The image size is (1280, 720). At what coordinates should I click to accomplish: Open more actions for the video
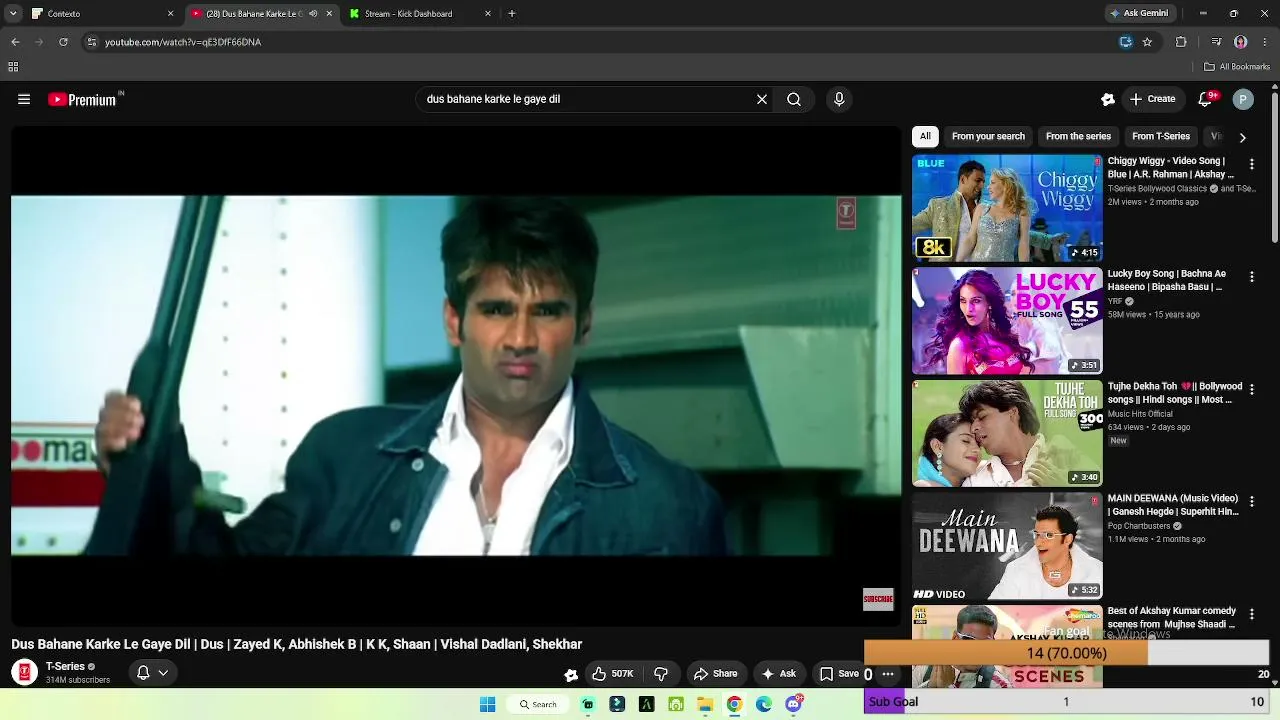888,674
